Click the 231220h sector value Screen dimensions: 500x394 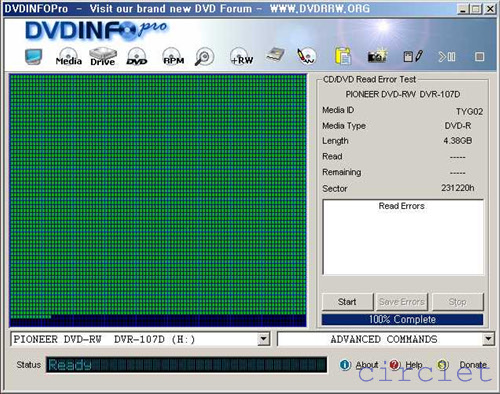point(458,188)
